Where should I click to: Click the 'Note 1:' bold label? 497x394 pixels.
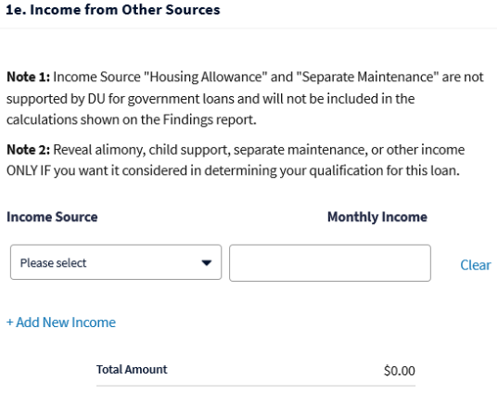[28, 77]
